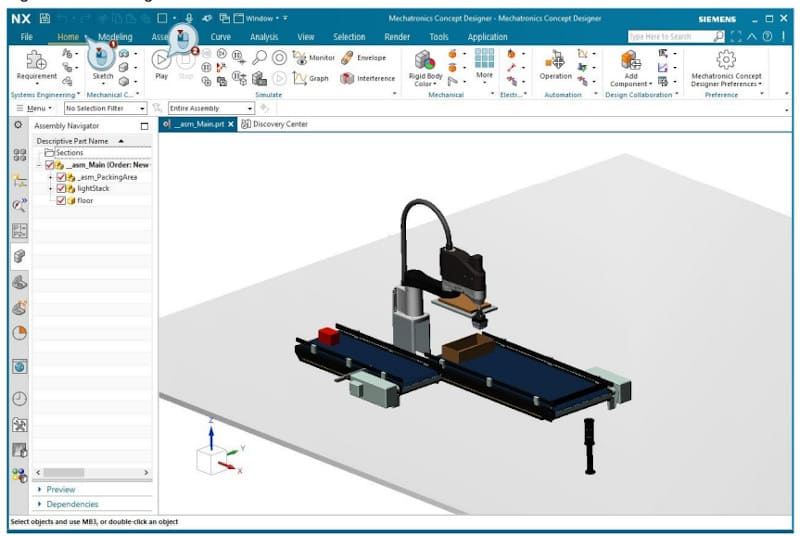This screenshot has width=800, height=536.
Task: Click the Rigid Body Color icon
Action: coord(426,62)
